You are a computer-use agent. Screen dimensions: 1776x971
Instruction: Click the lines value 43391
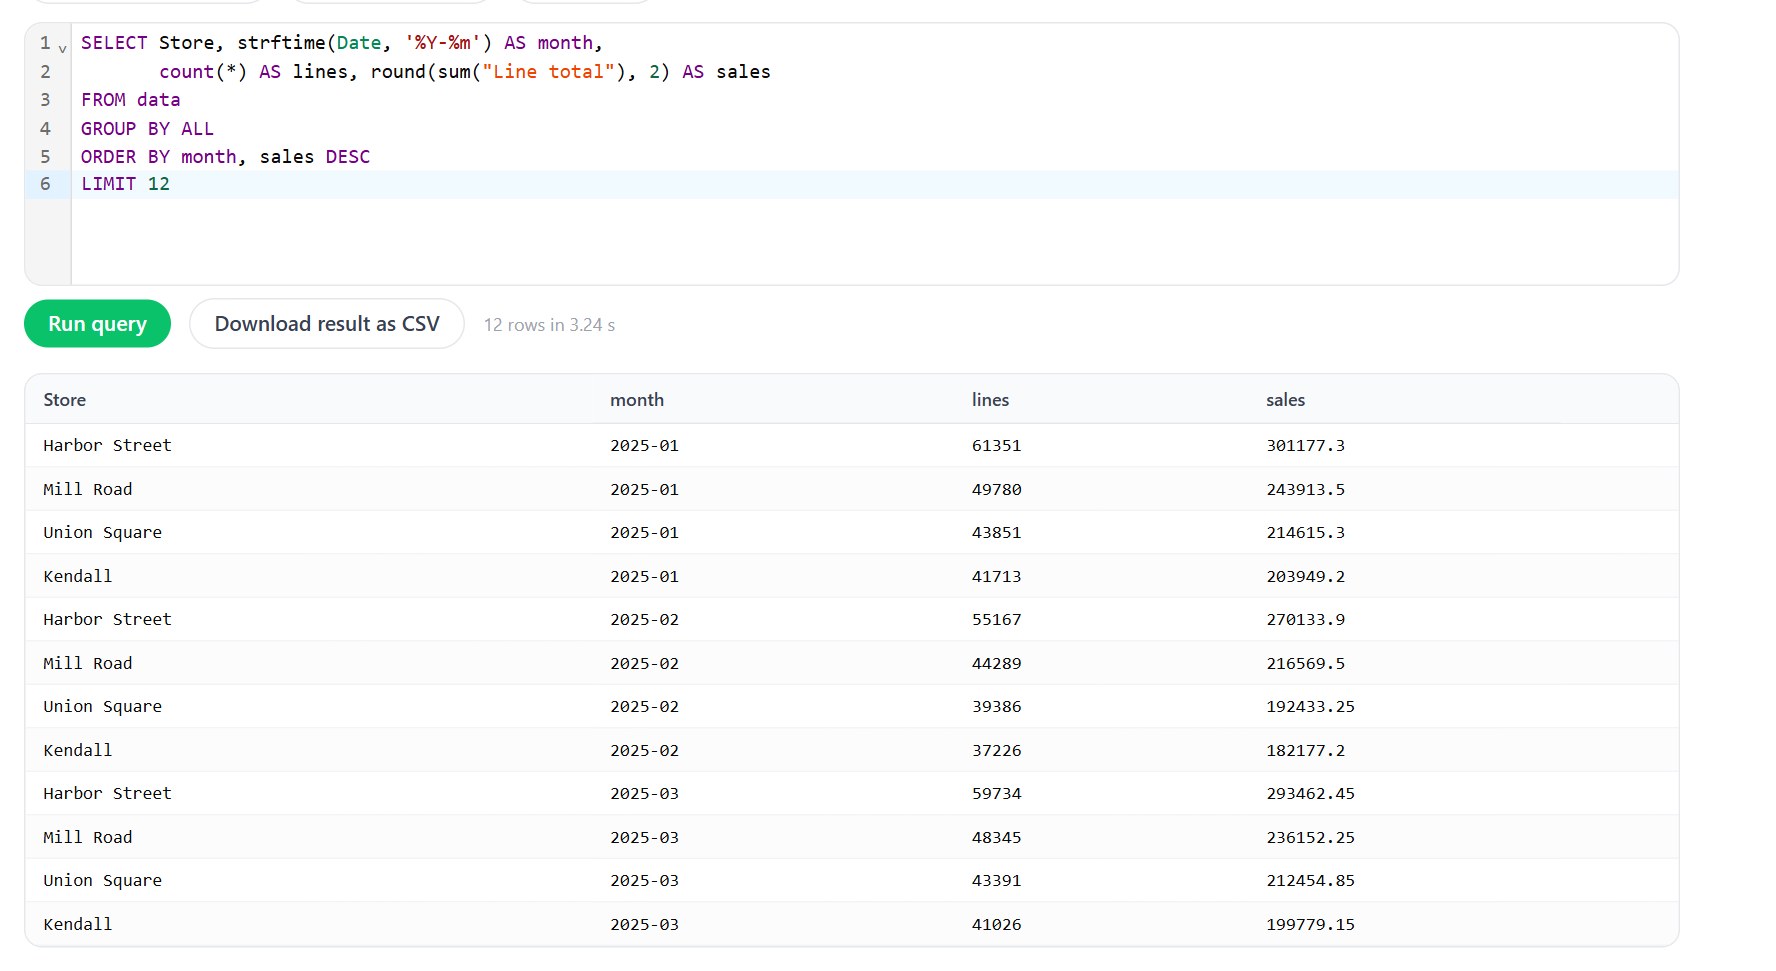coord(996,881)
